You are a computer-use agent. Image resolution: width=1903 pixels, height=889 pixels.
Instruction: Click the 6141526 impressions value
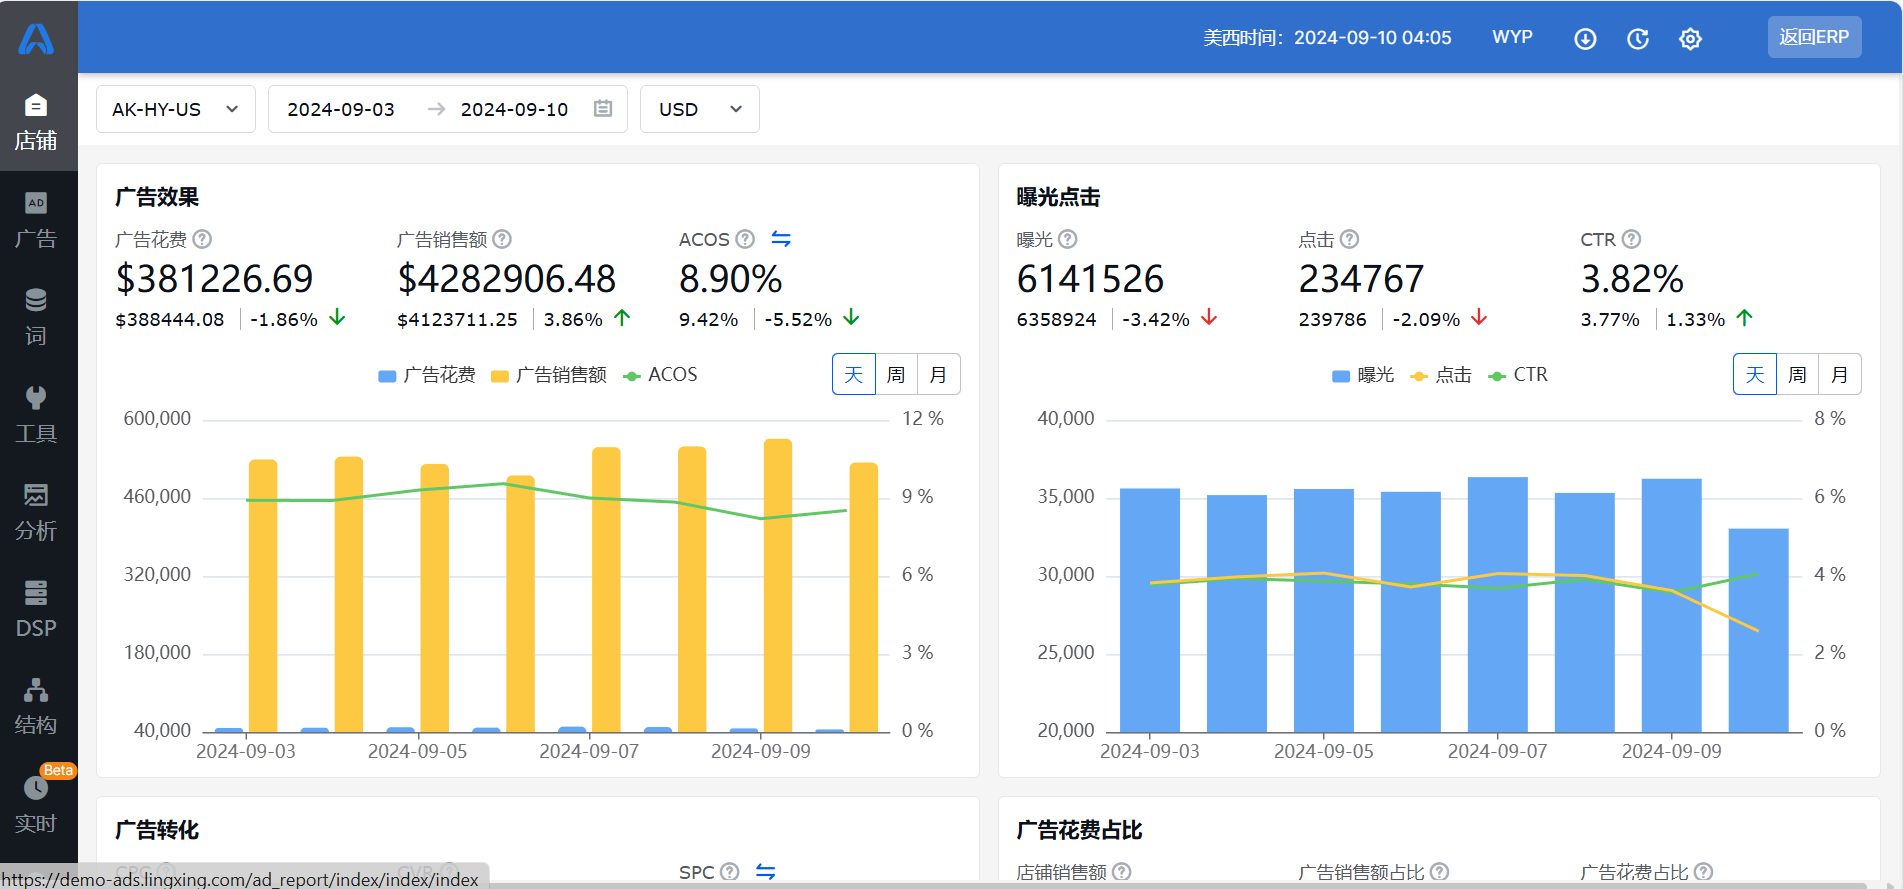1091,279
